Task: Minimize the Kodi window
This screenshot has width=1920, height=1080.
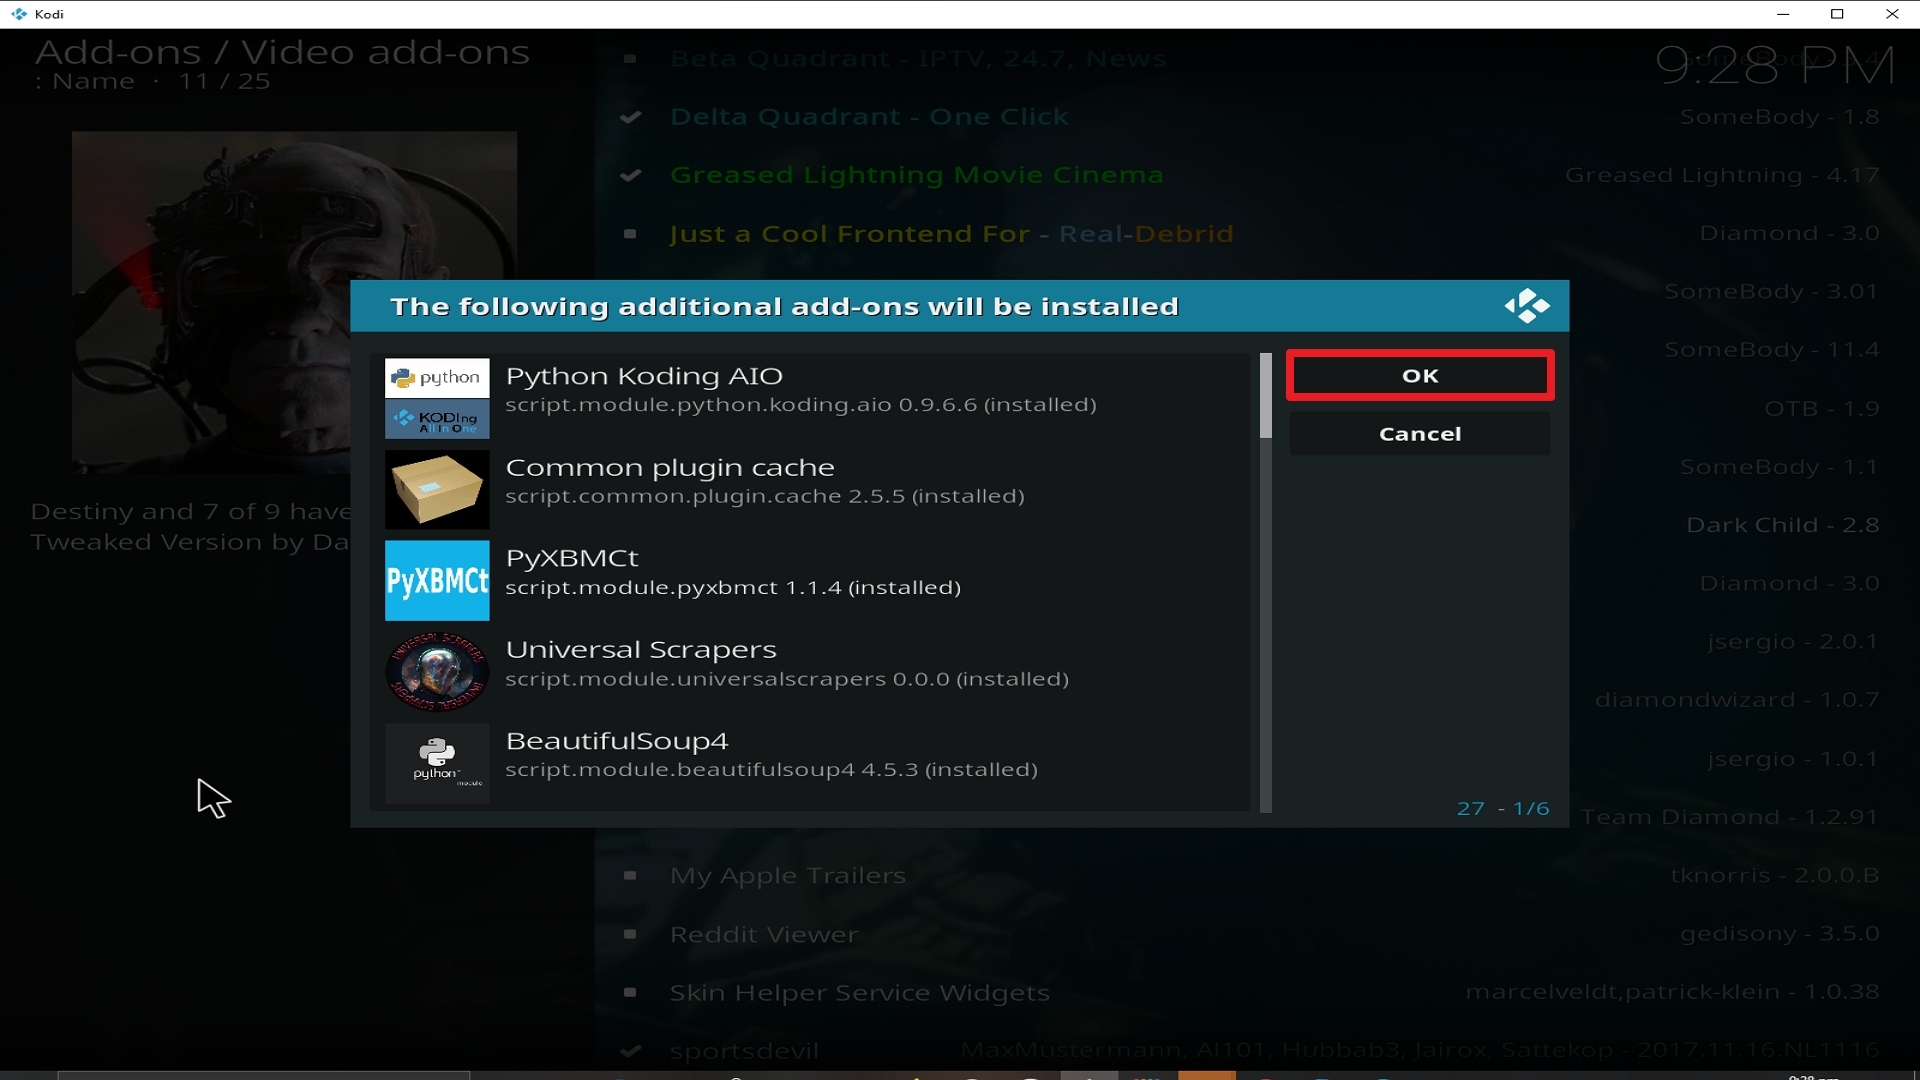Action: pos(1782,14)
